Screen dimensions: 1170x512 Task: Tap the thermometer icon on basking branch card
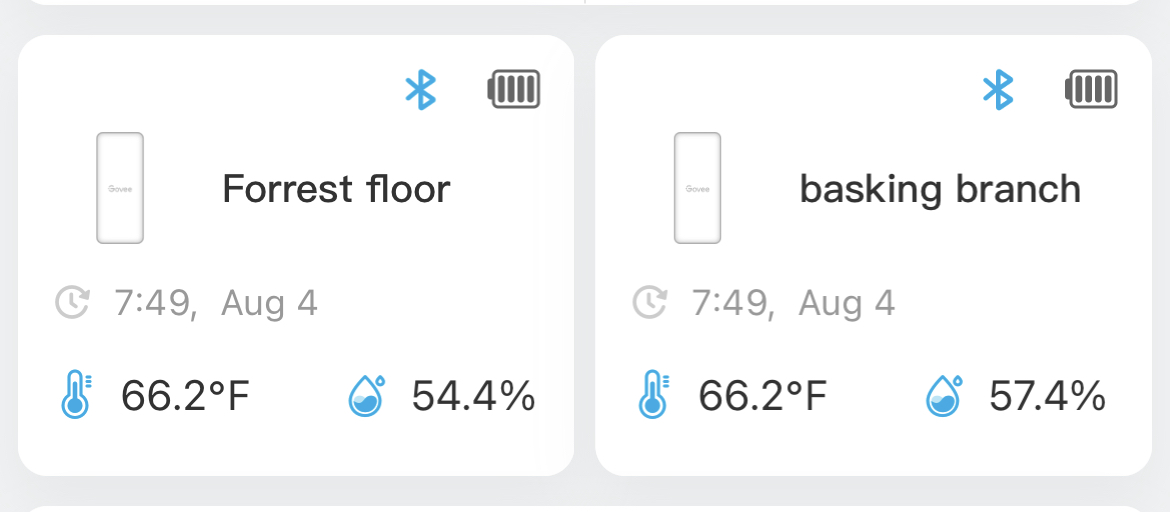pyautogui.click(x=654, y=394)
